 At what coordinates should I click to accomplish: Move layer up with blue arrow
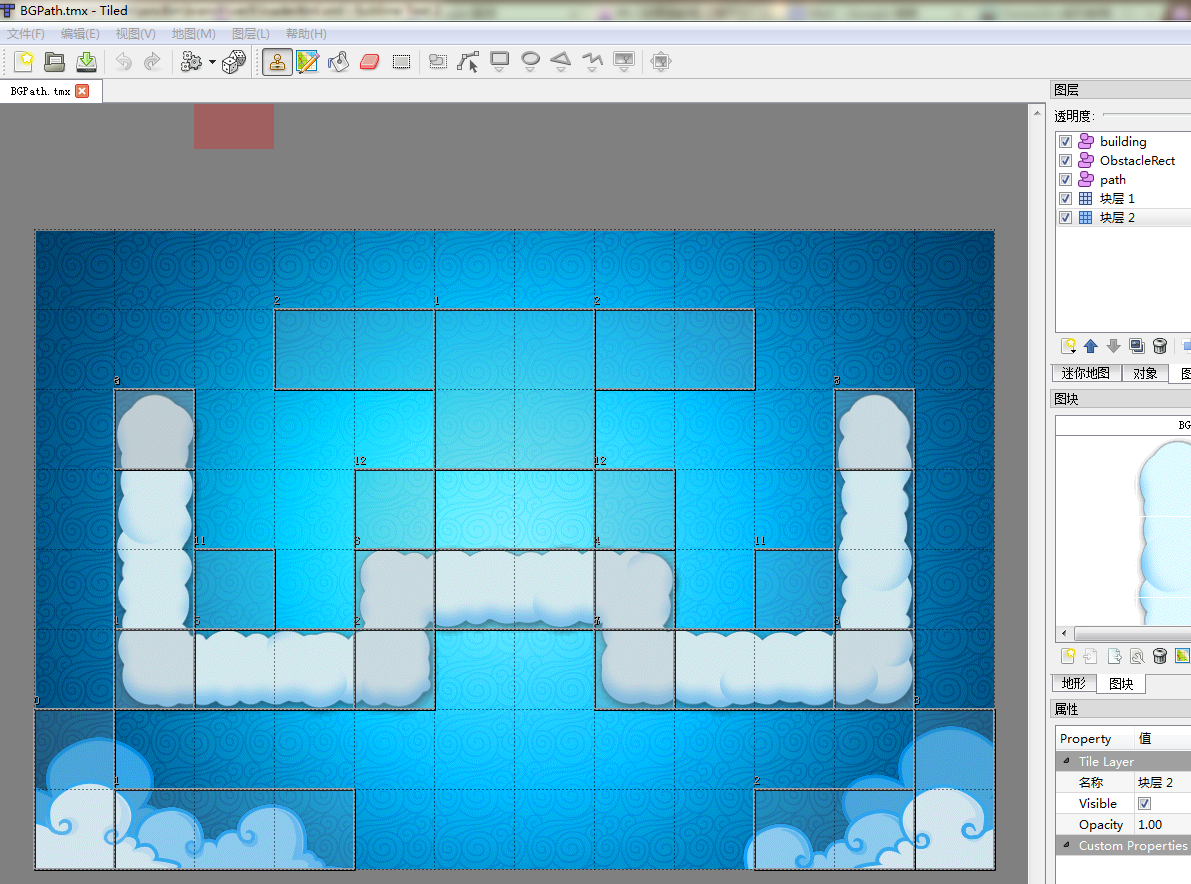[x=1091, y=346]
